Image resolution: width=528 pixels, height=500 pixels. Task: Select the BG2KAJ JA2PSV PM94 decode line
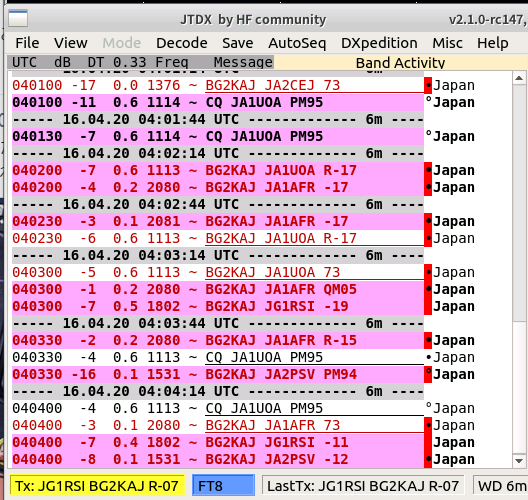[218, 374]
